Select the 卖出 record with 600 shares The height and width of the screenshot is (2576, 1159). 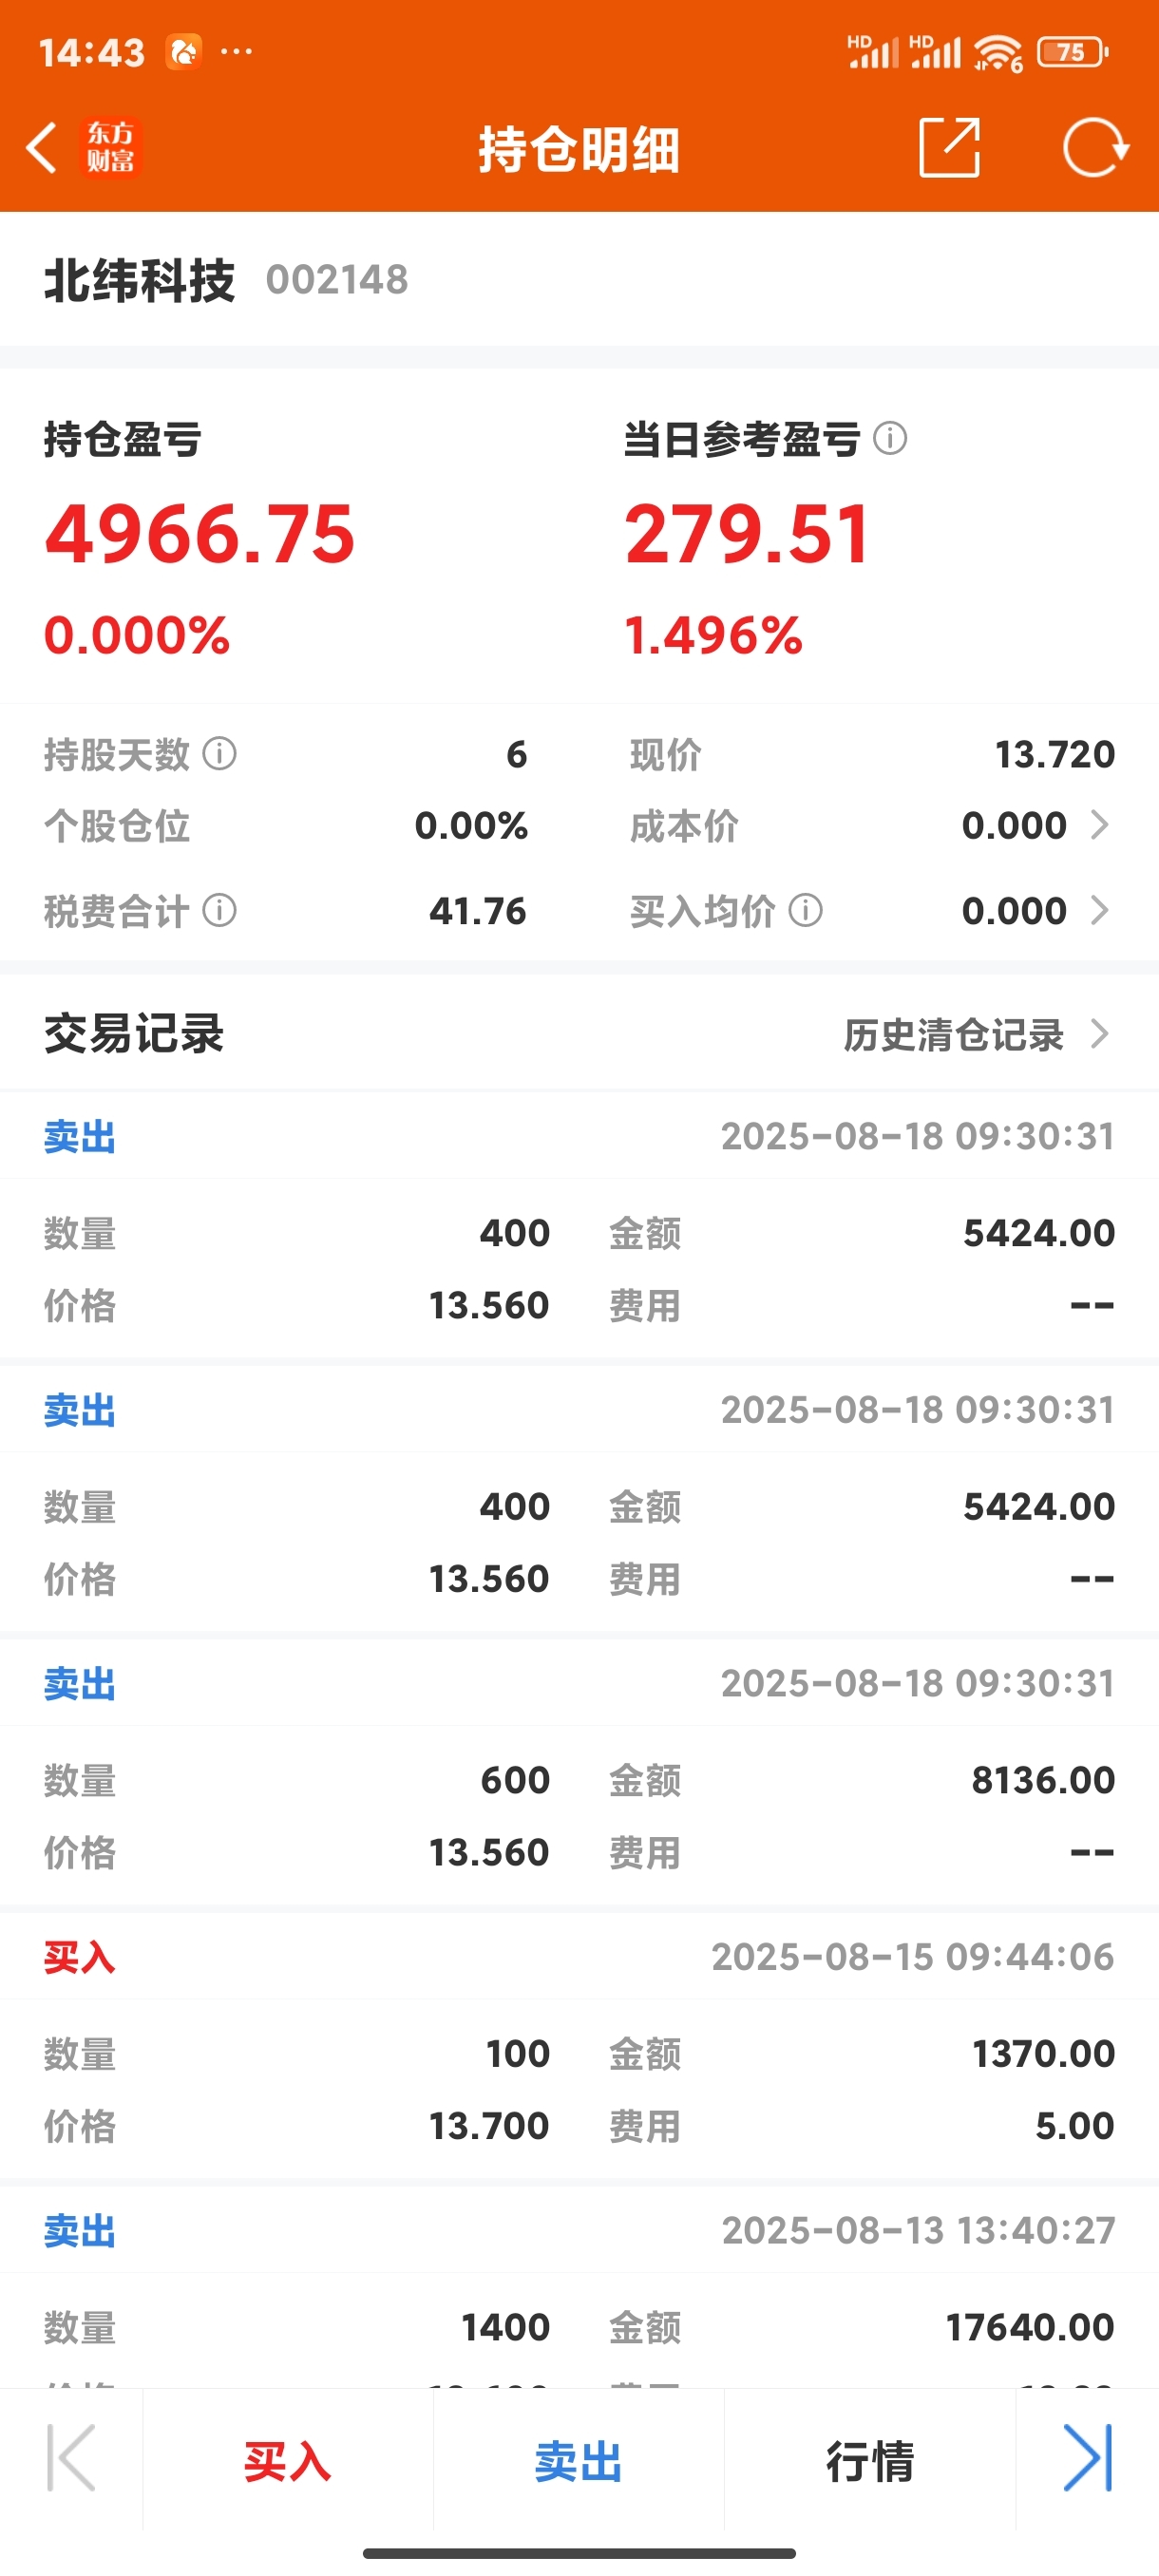coord(579,1769)
